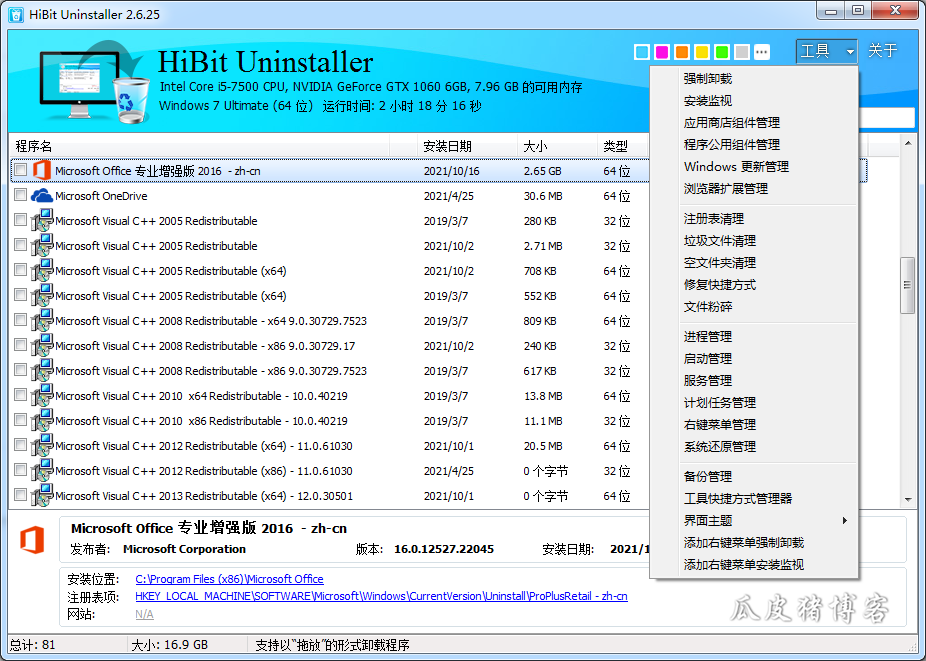This screenshot has width=926, height=661.
Task: Pick the green theme color swatch
Action: tap(722, 52)
